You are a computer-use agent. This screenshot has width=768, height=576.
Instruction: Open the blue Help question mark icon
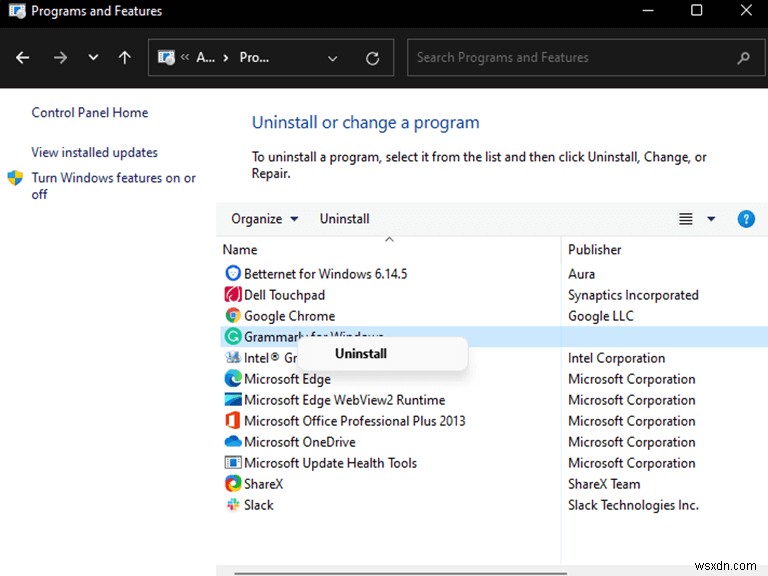click(x=746, y=219)
